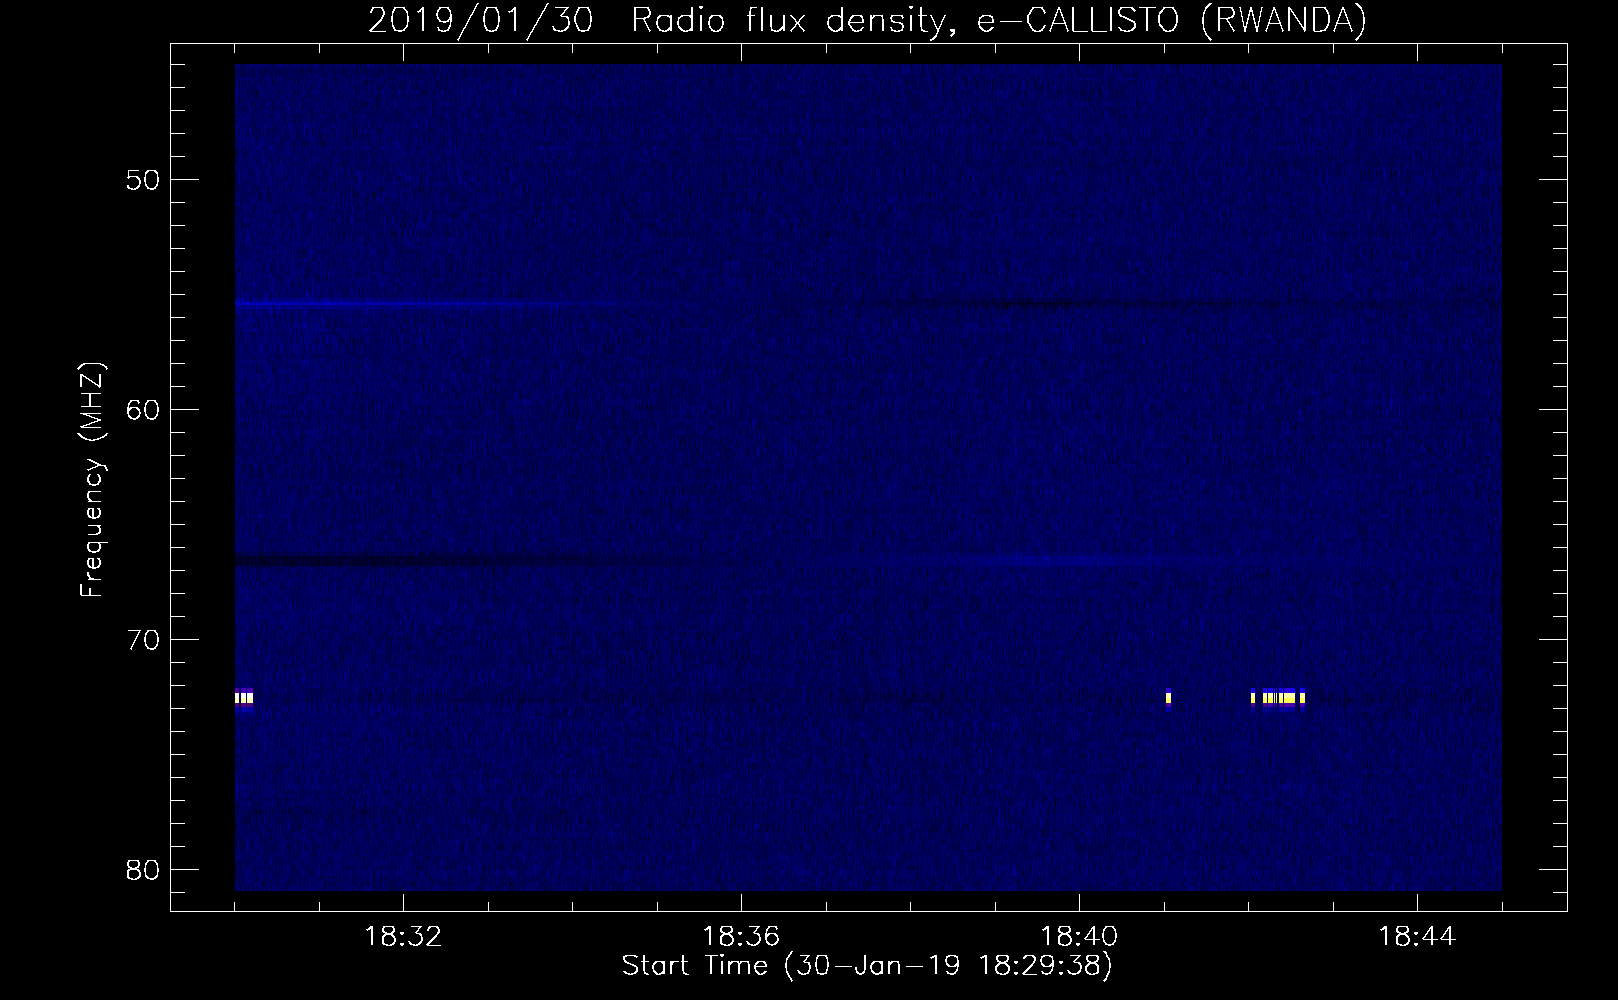
Task: Click the dark horizontal band near 67 MHz
Action: pyautogui.click(x=450, y=561)
